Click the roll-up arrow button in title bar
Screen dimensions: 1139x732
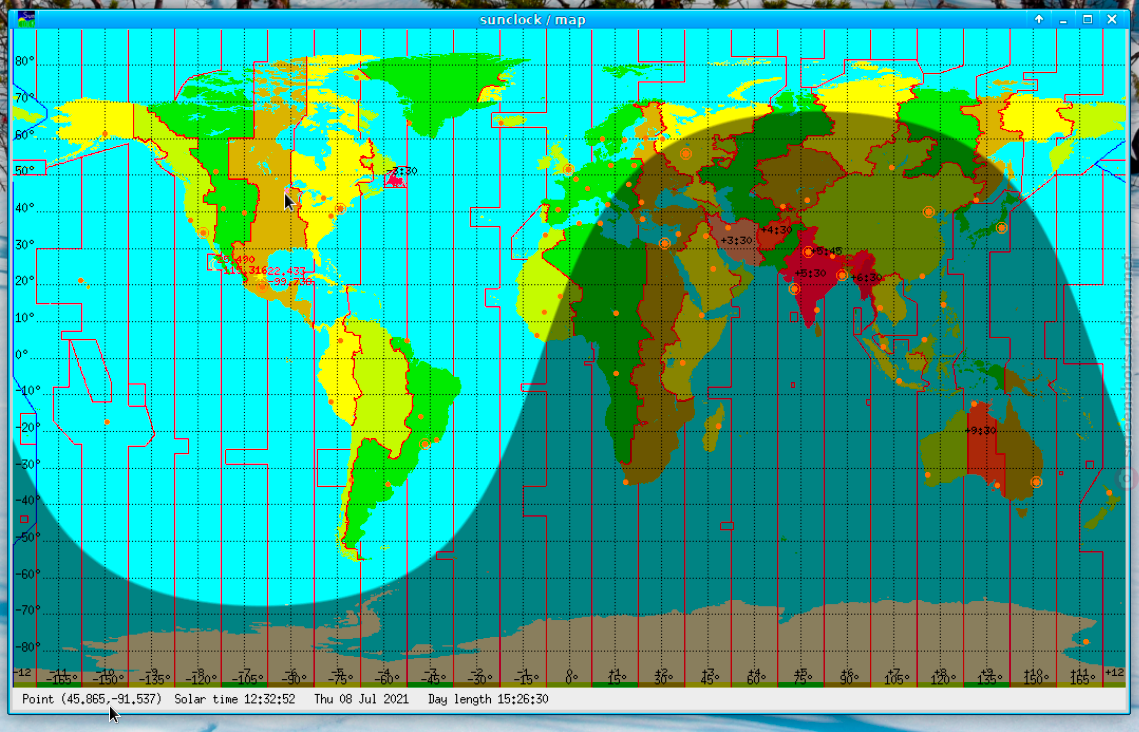coord(1039,20)
